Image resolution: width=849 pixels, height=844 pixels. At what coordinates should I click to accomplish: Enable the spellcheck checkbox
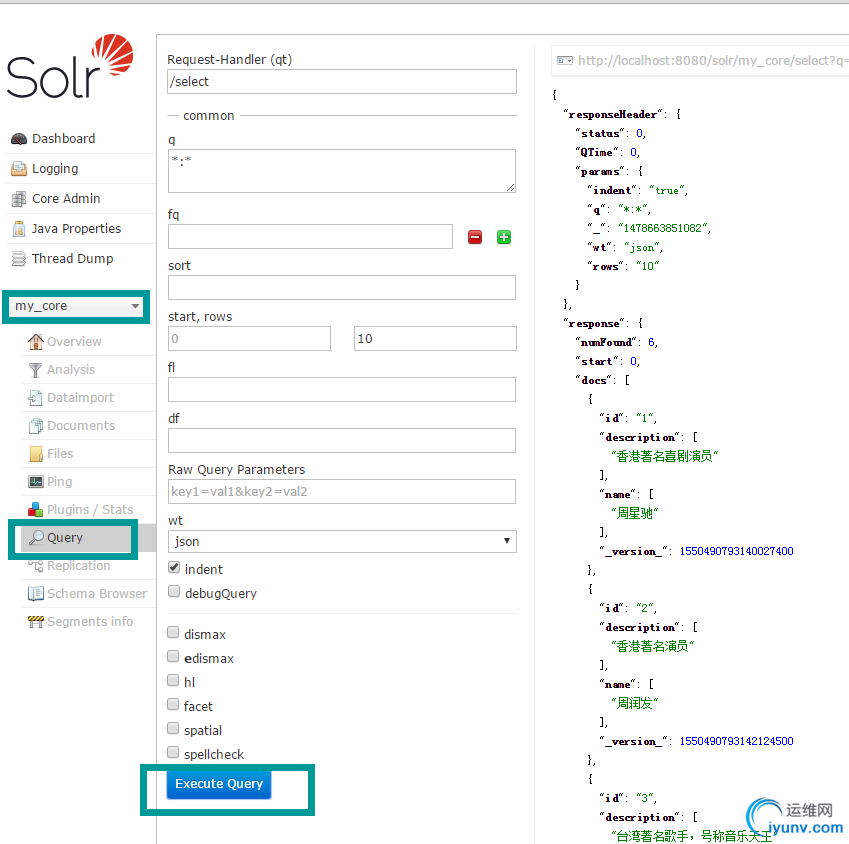173,752
